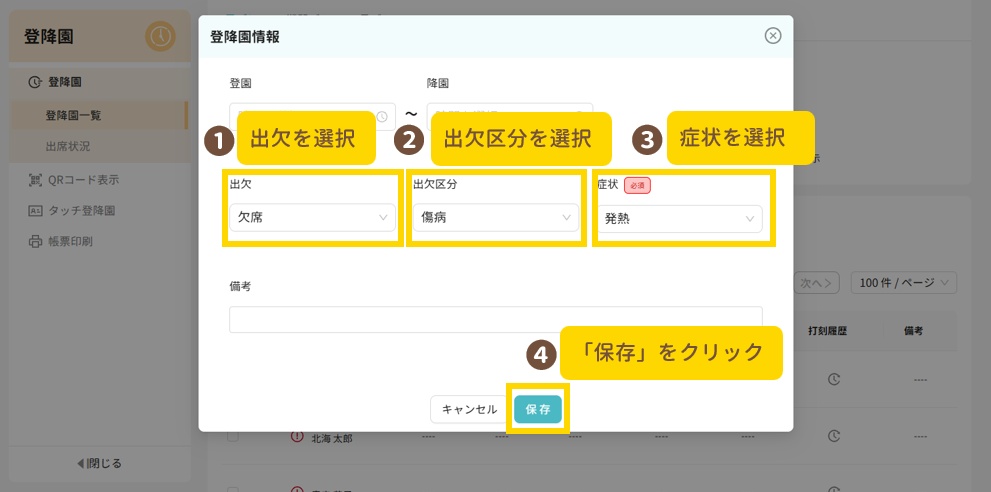Click the タッチ登降園 card icon
The height and width of the screenshot is (492, 991).
pyautogui.click(x=35, y=211)
